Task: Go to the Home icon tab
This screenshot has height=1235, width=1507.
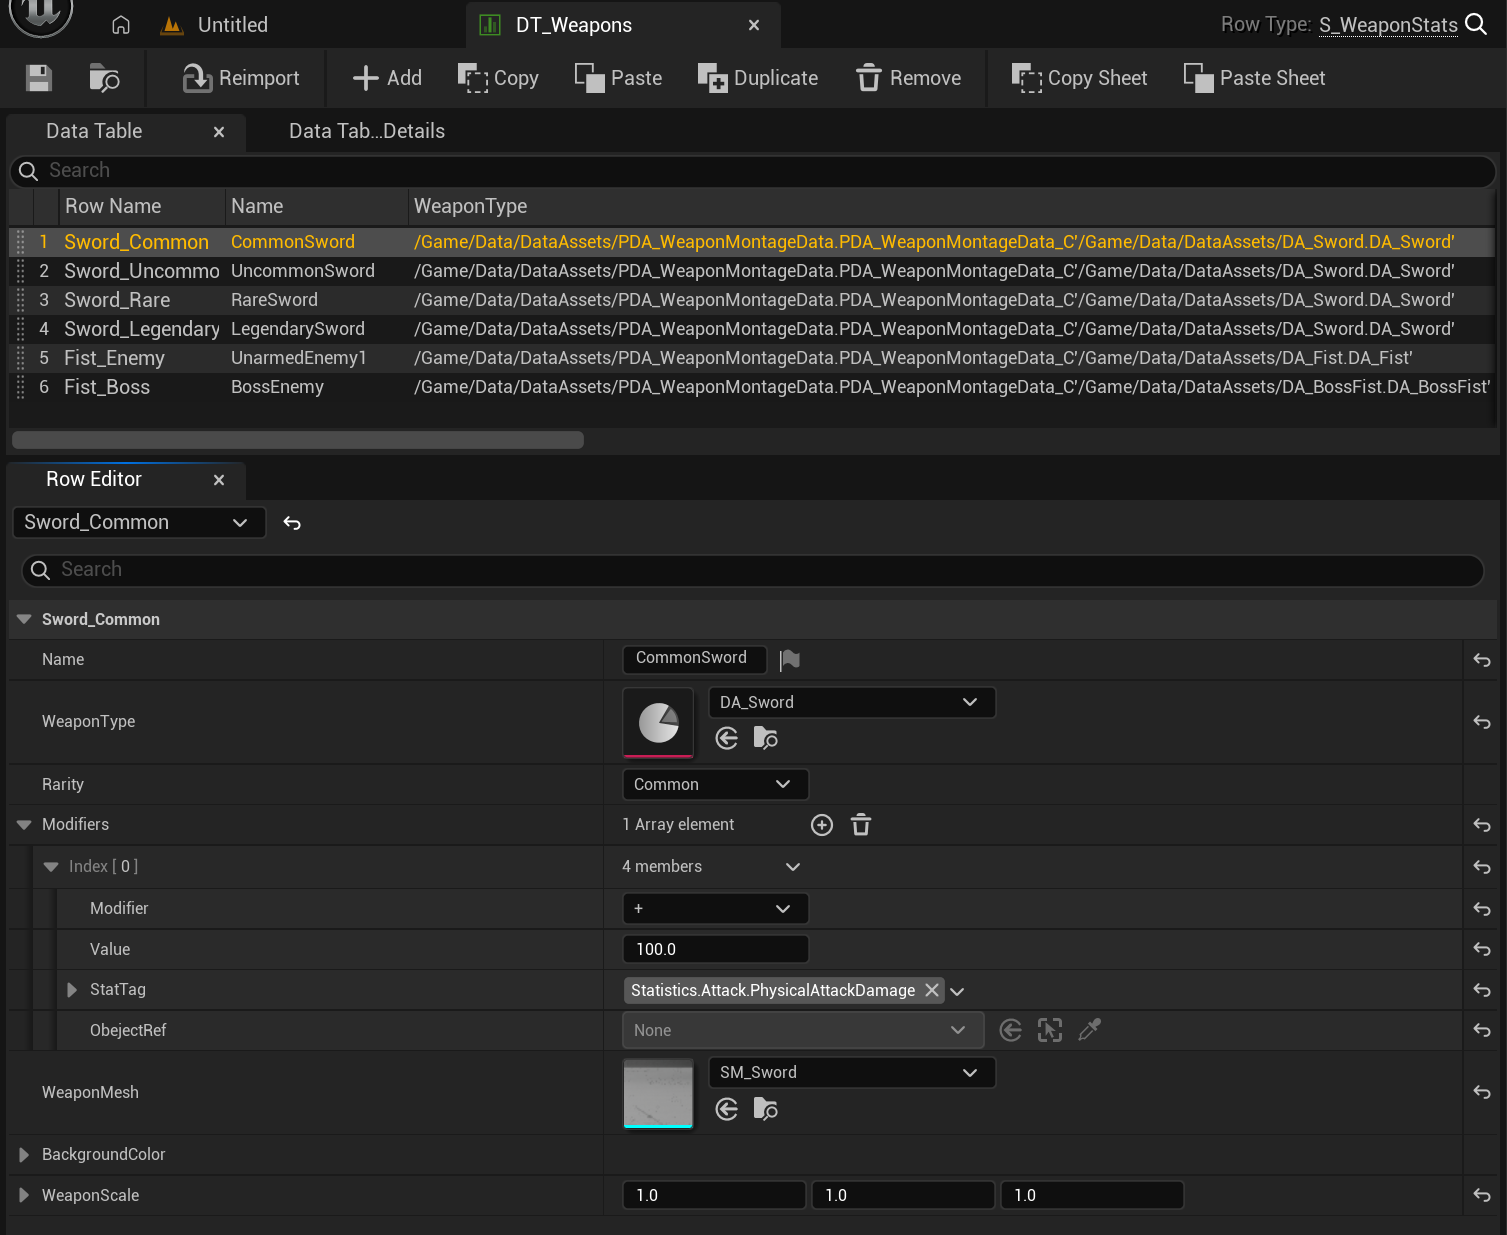Action: (x=121, y=25)
